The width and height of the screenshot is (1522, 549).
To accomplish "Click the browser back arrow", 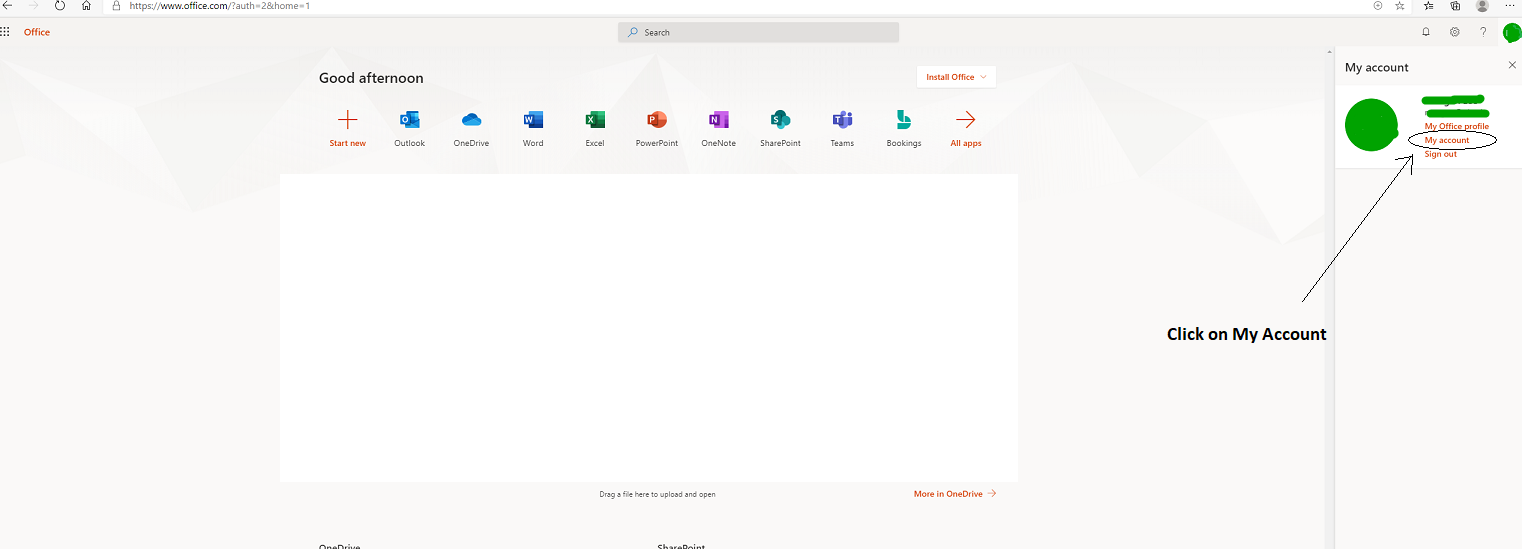I will click(8, 5).
